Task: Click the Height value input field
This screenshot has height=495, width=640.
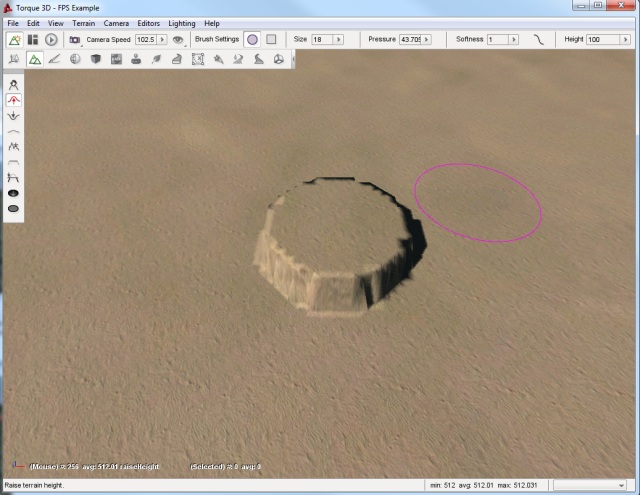Action: point(603,39)
